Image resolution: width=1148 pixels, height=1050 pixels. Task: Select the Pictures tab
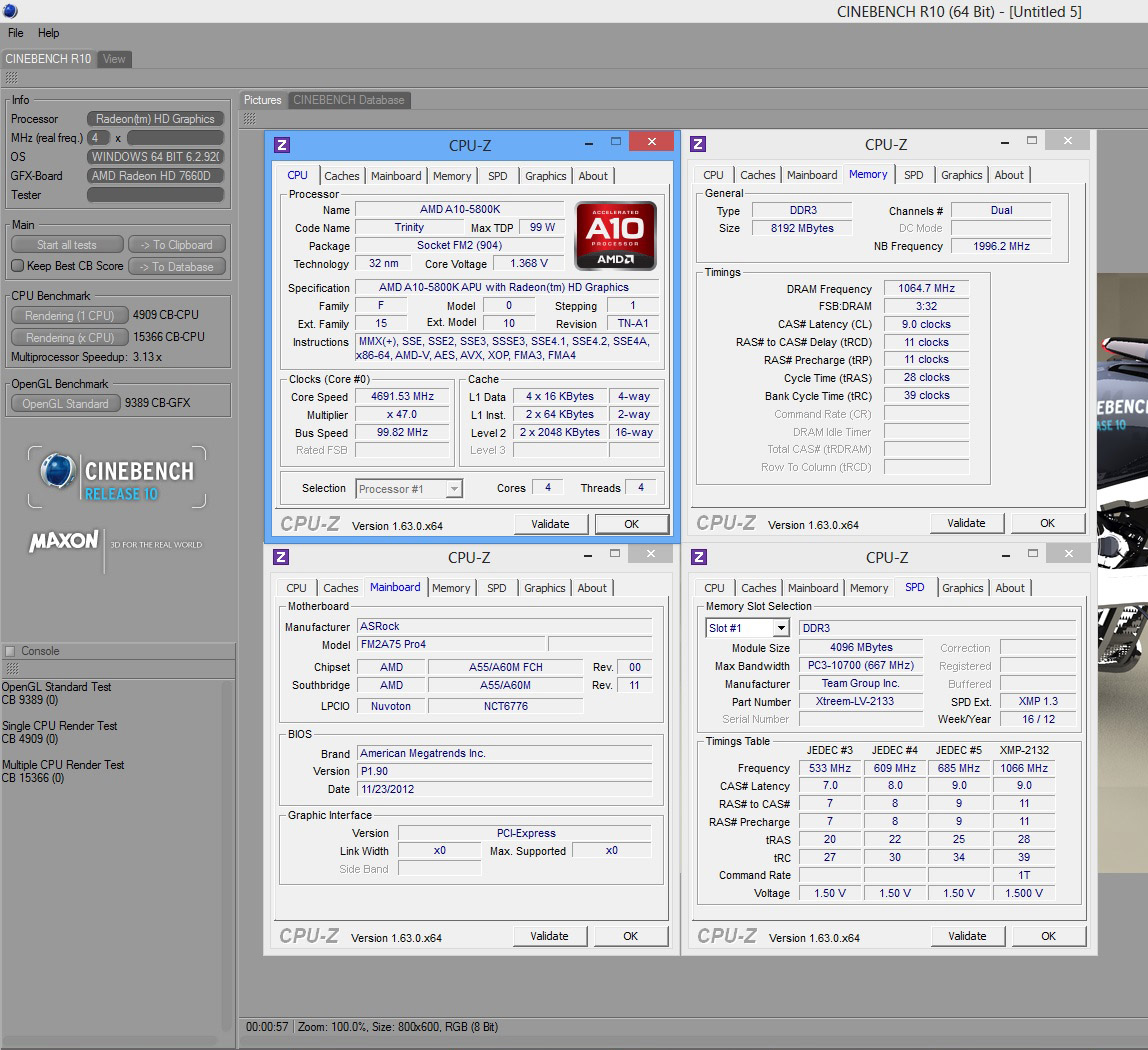262,100
